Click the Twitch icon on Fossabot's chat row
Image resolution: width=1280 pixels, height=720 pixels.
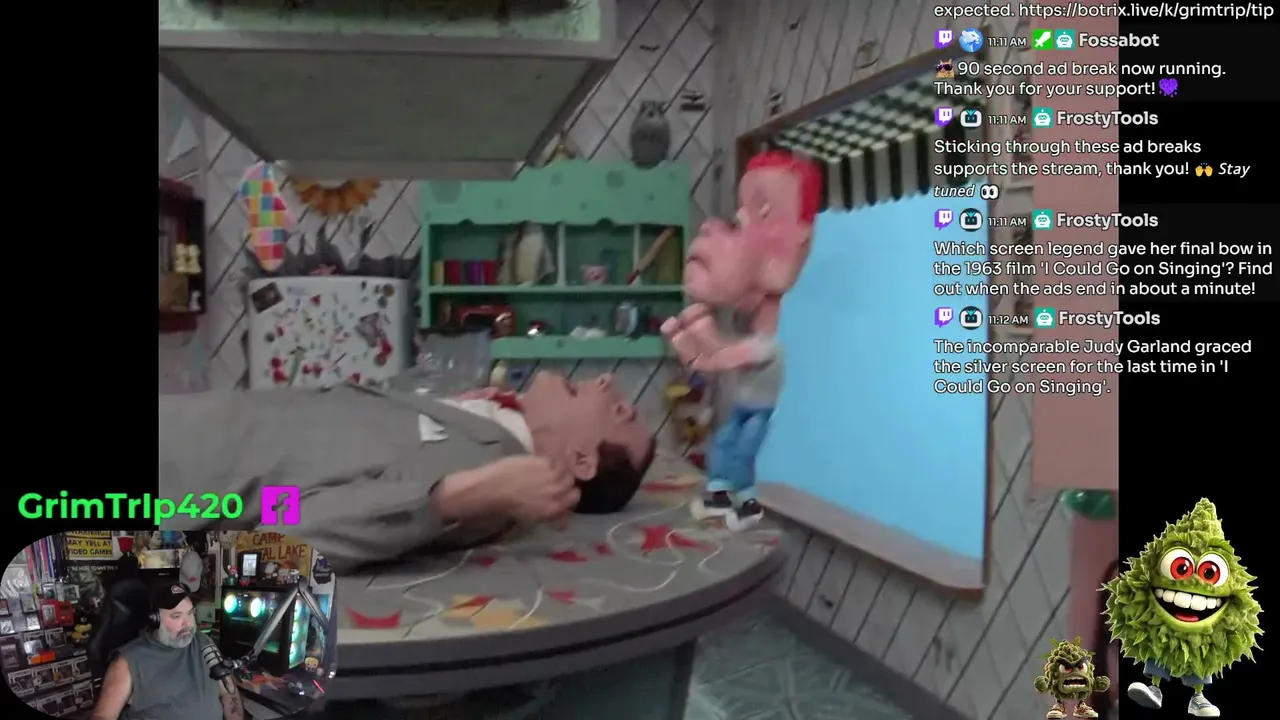pos(944,40)
